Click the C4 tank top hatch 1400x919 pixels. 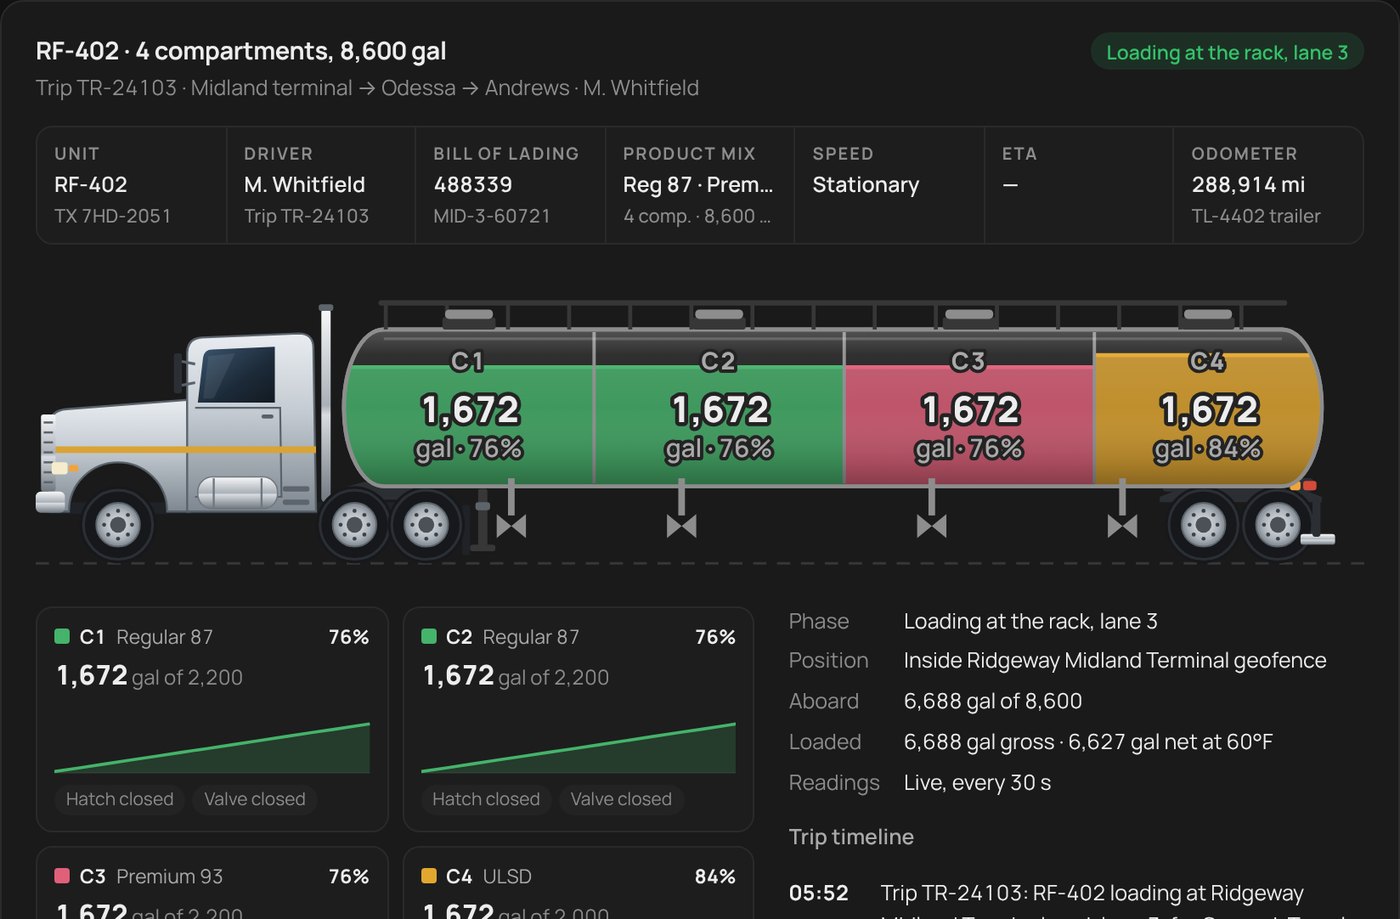(1208, 316)
